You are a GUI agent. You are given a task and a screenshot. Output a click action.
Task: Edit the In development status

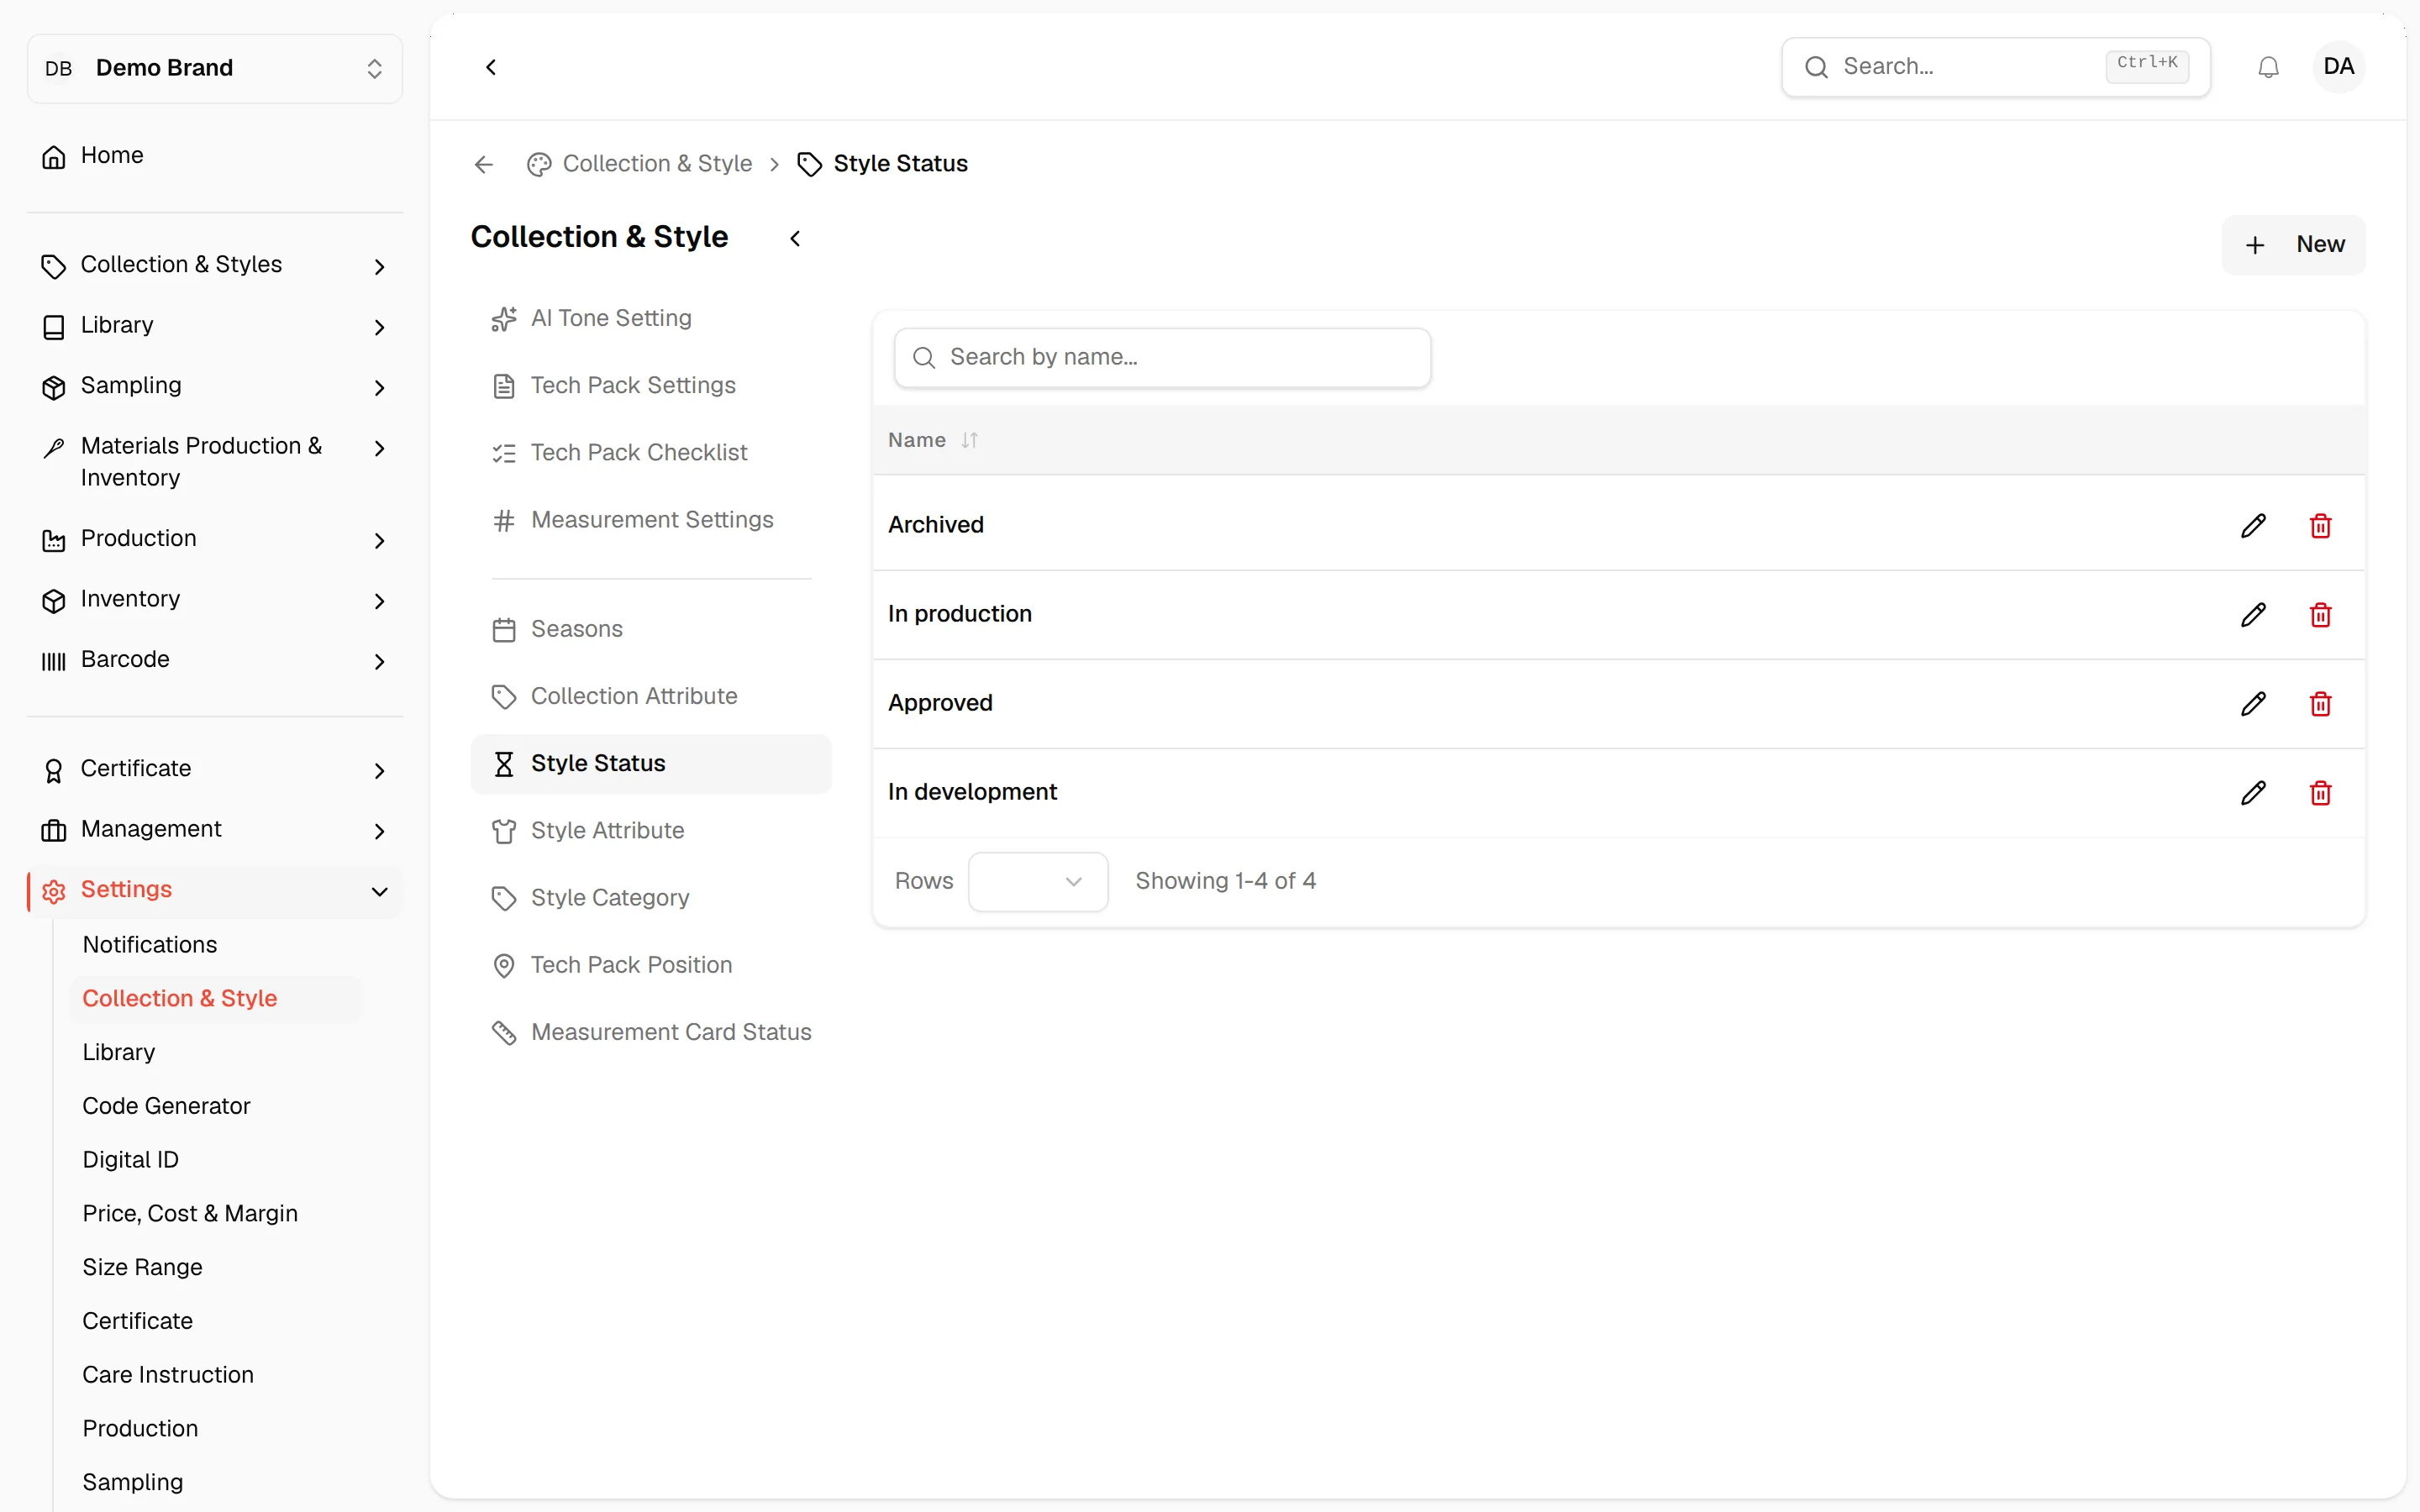click(2253, 792)
